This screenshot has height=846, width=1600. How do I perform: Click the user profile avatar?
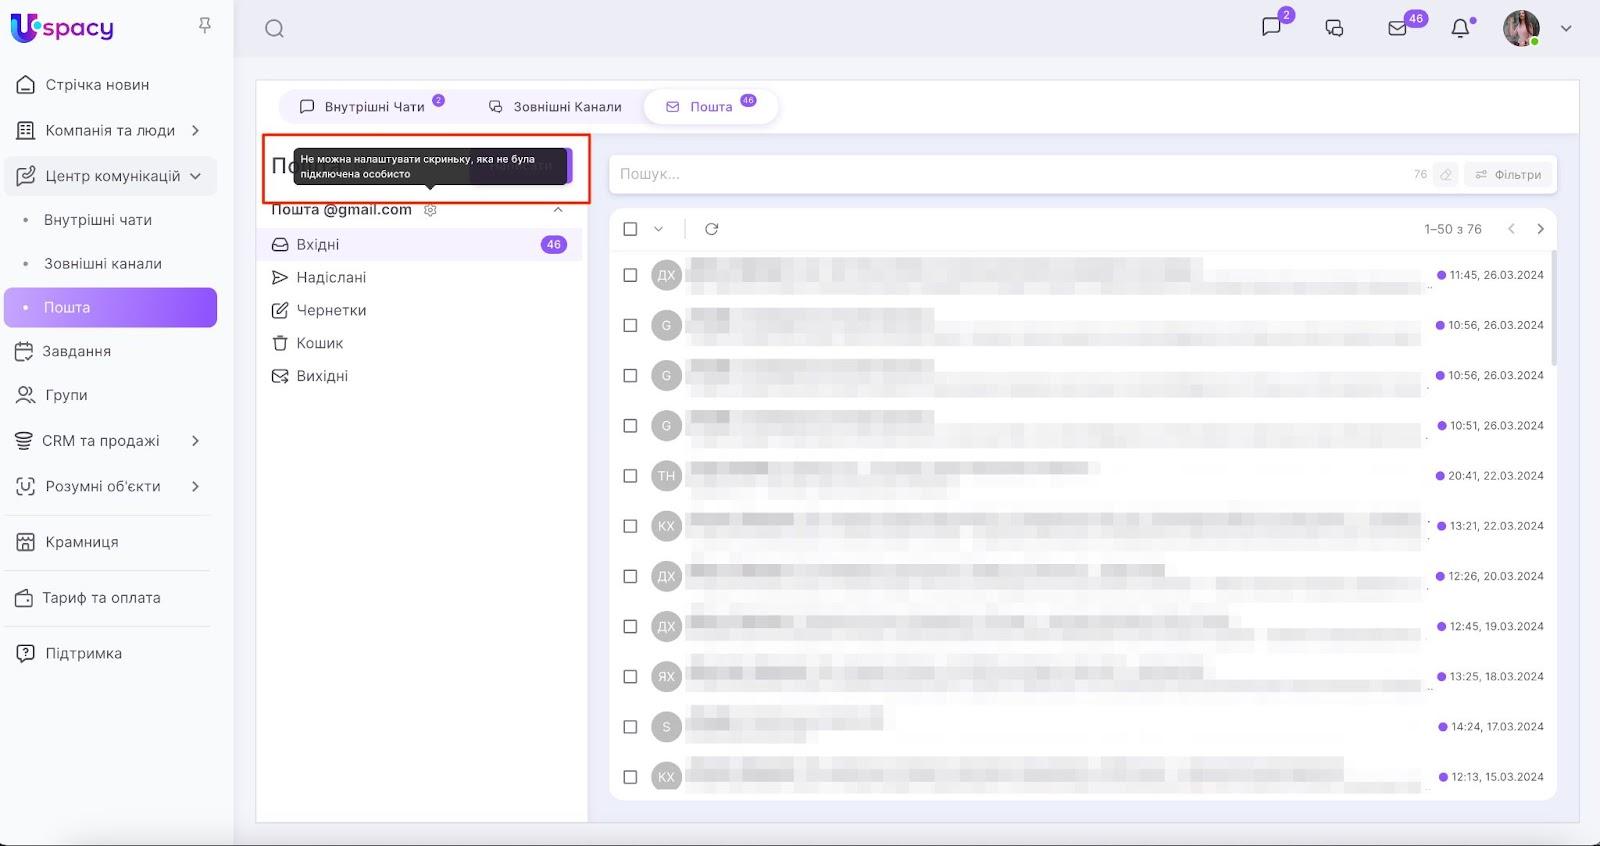pos(1521,28)
